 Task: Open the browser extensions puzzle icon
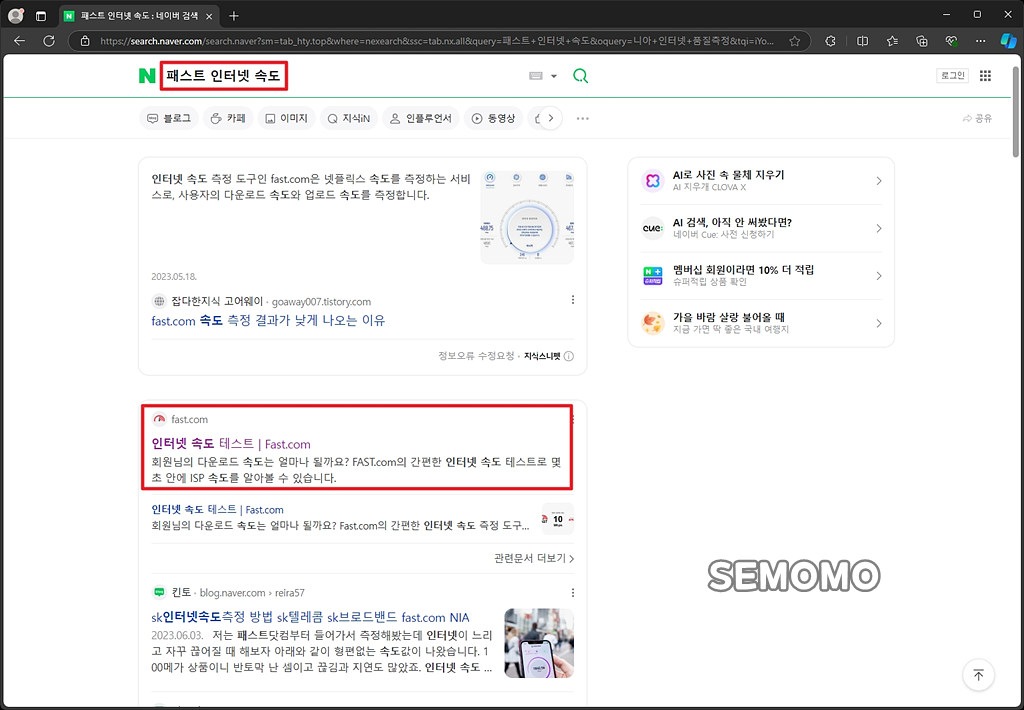pos(830,40)
